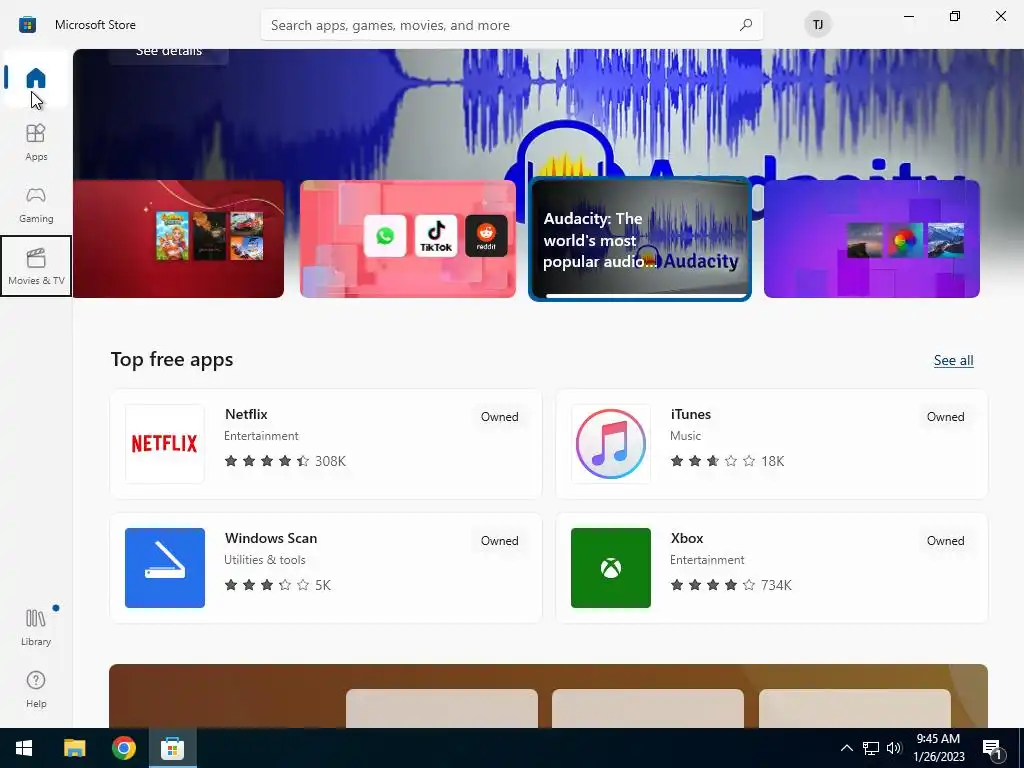Open the Windows Scan app icon
Image resolution: width=1024 pixels, height=768 pixels.
(165, 568)
